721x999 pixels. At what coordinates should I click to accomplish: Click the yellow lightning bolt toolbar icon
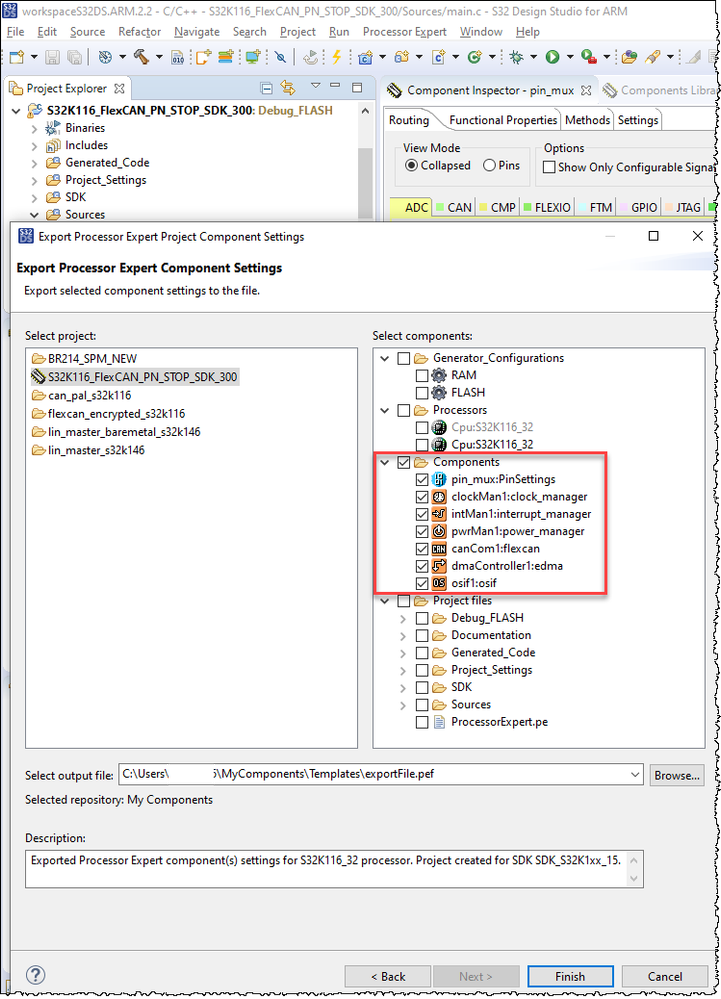[336, 57]
